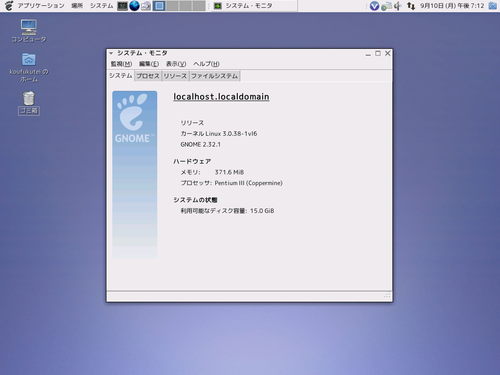Open the volume control speaker icon

[x=397, y=6]
